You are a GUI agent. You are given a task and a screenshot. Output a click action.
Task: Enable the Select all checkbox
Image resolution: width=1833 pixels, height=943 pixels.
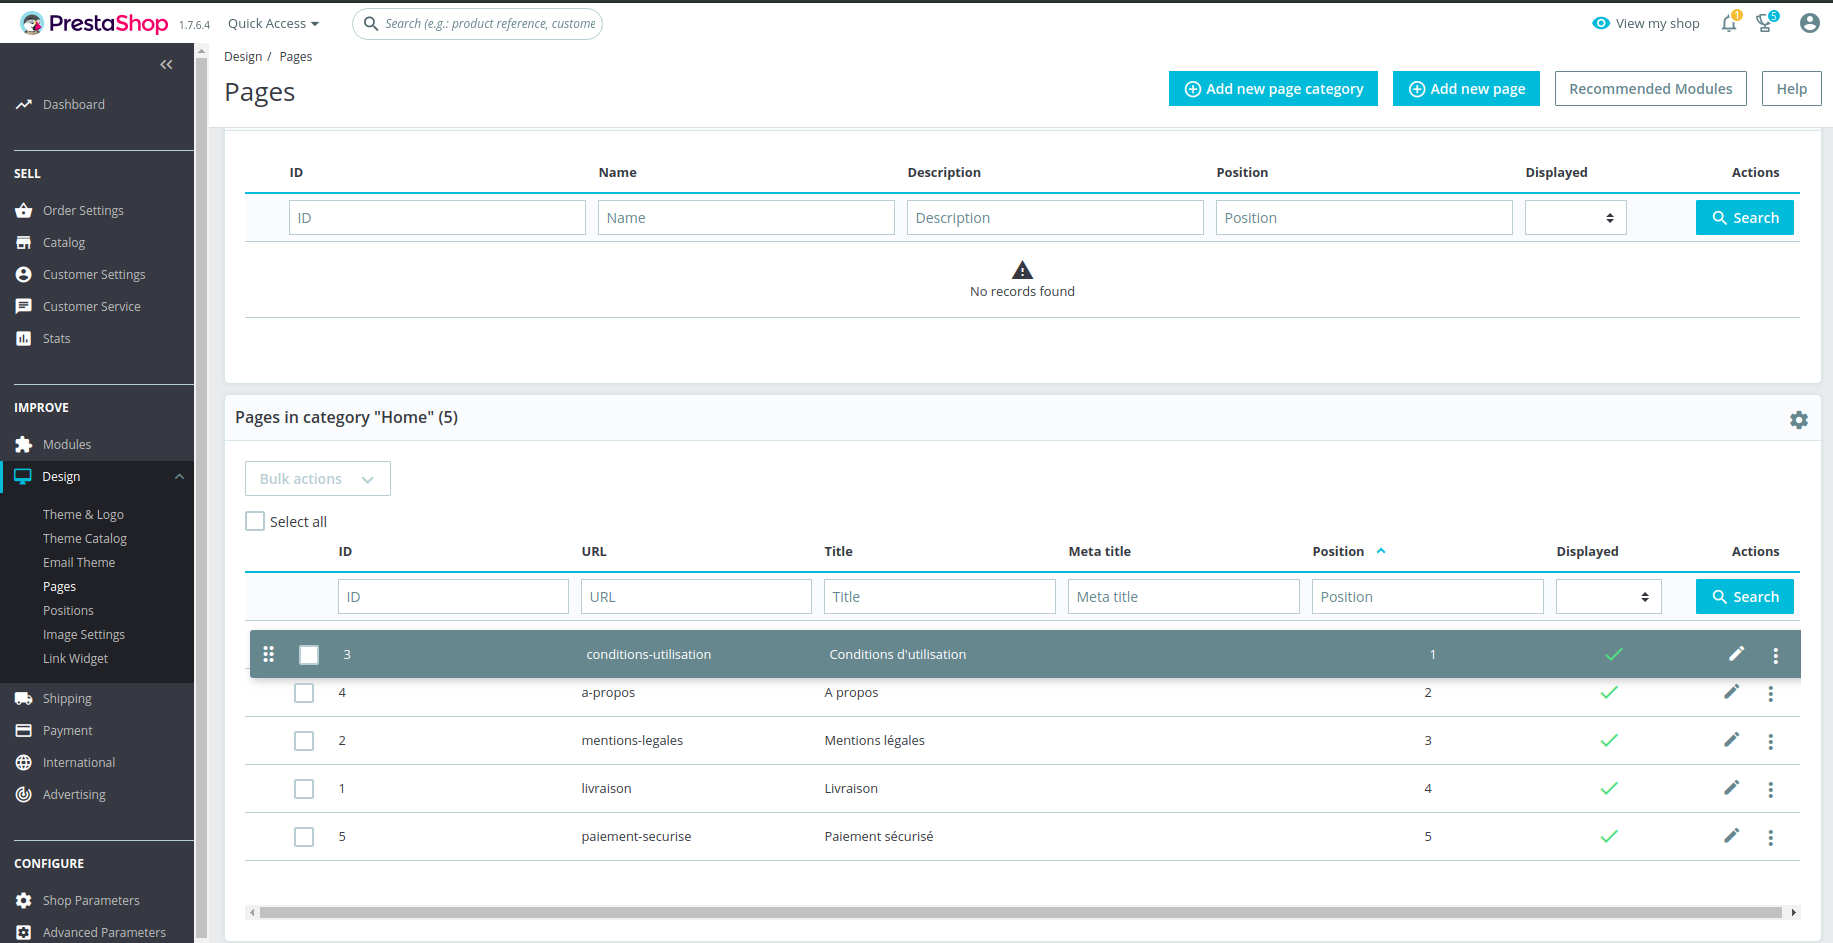[x=255, y=521]
